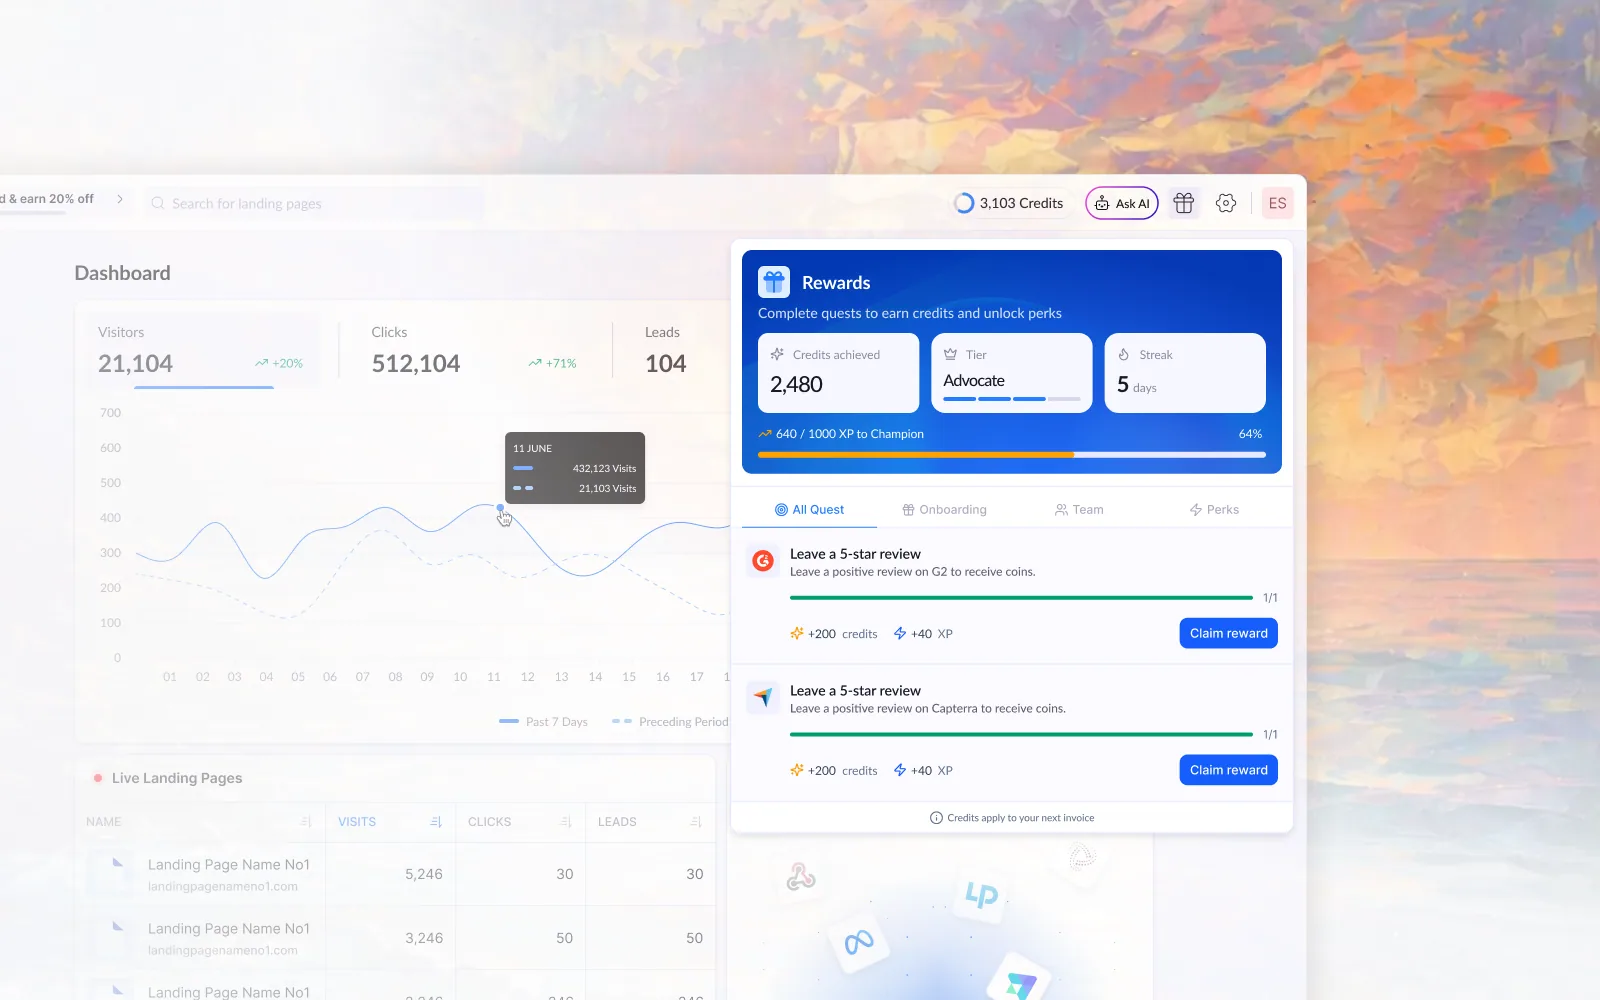Click the 640 / 1000 XP progress bar
This screenshot has height=1000, width=1600.
(x=1012, y=455)
